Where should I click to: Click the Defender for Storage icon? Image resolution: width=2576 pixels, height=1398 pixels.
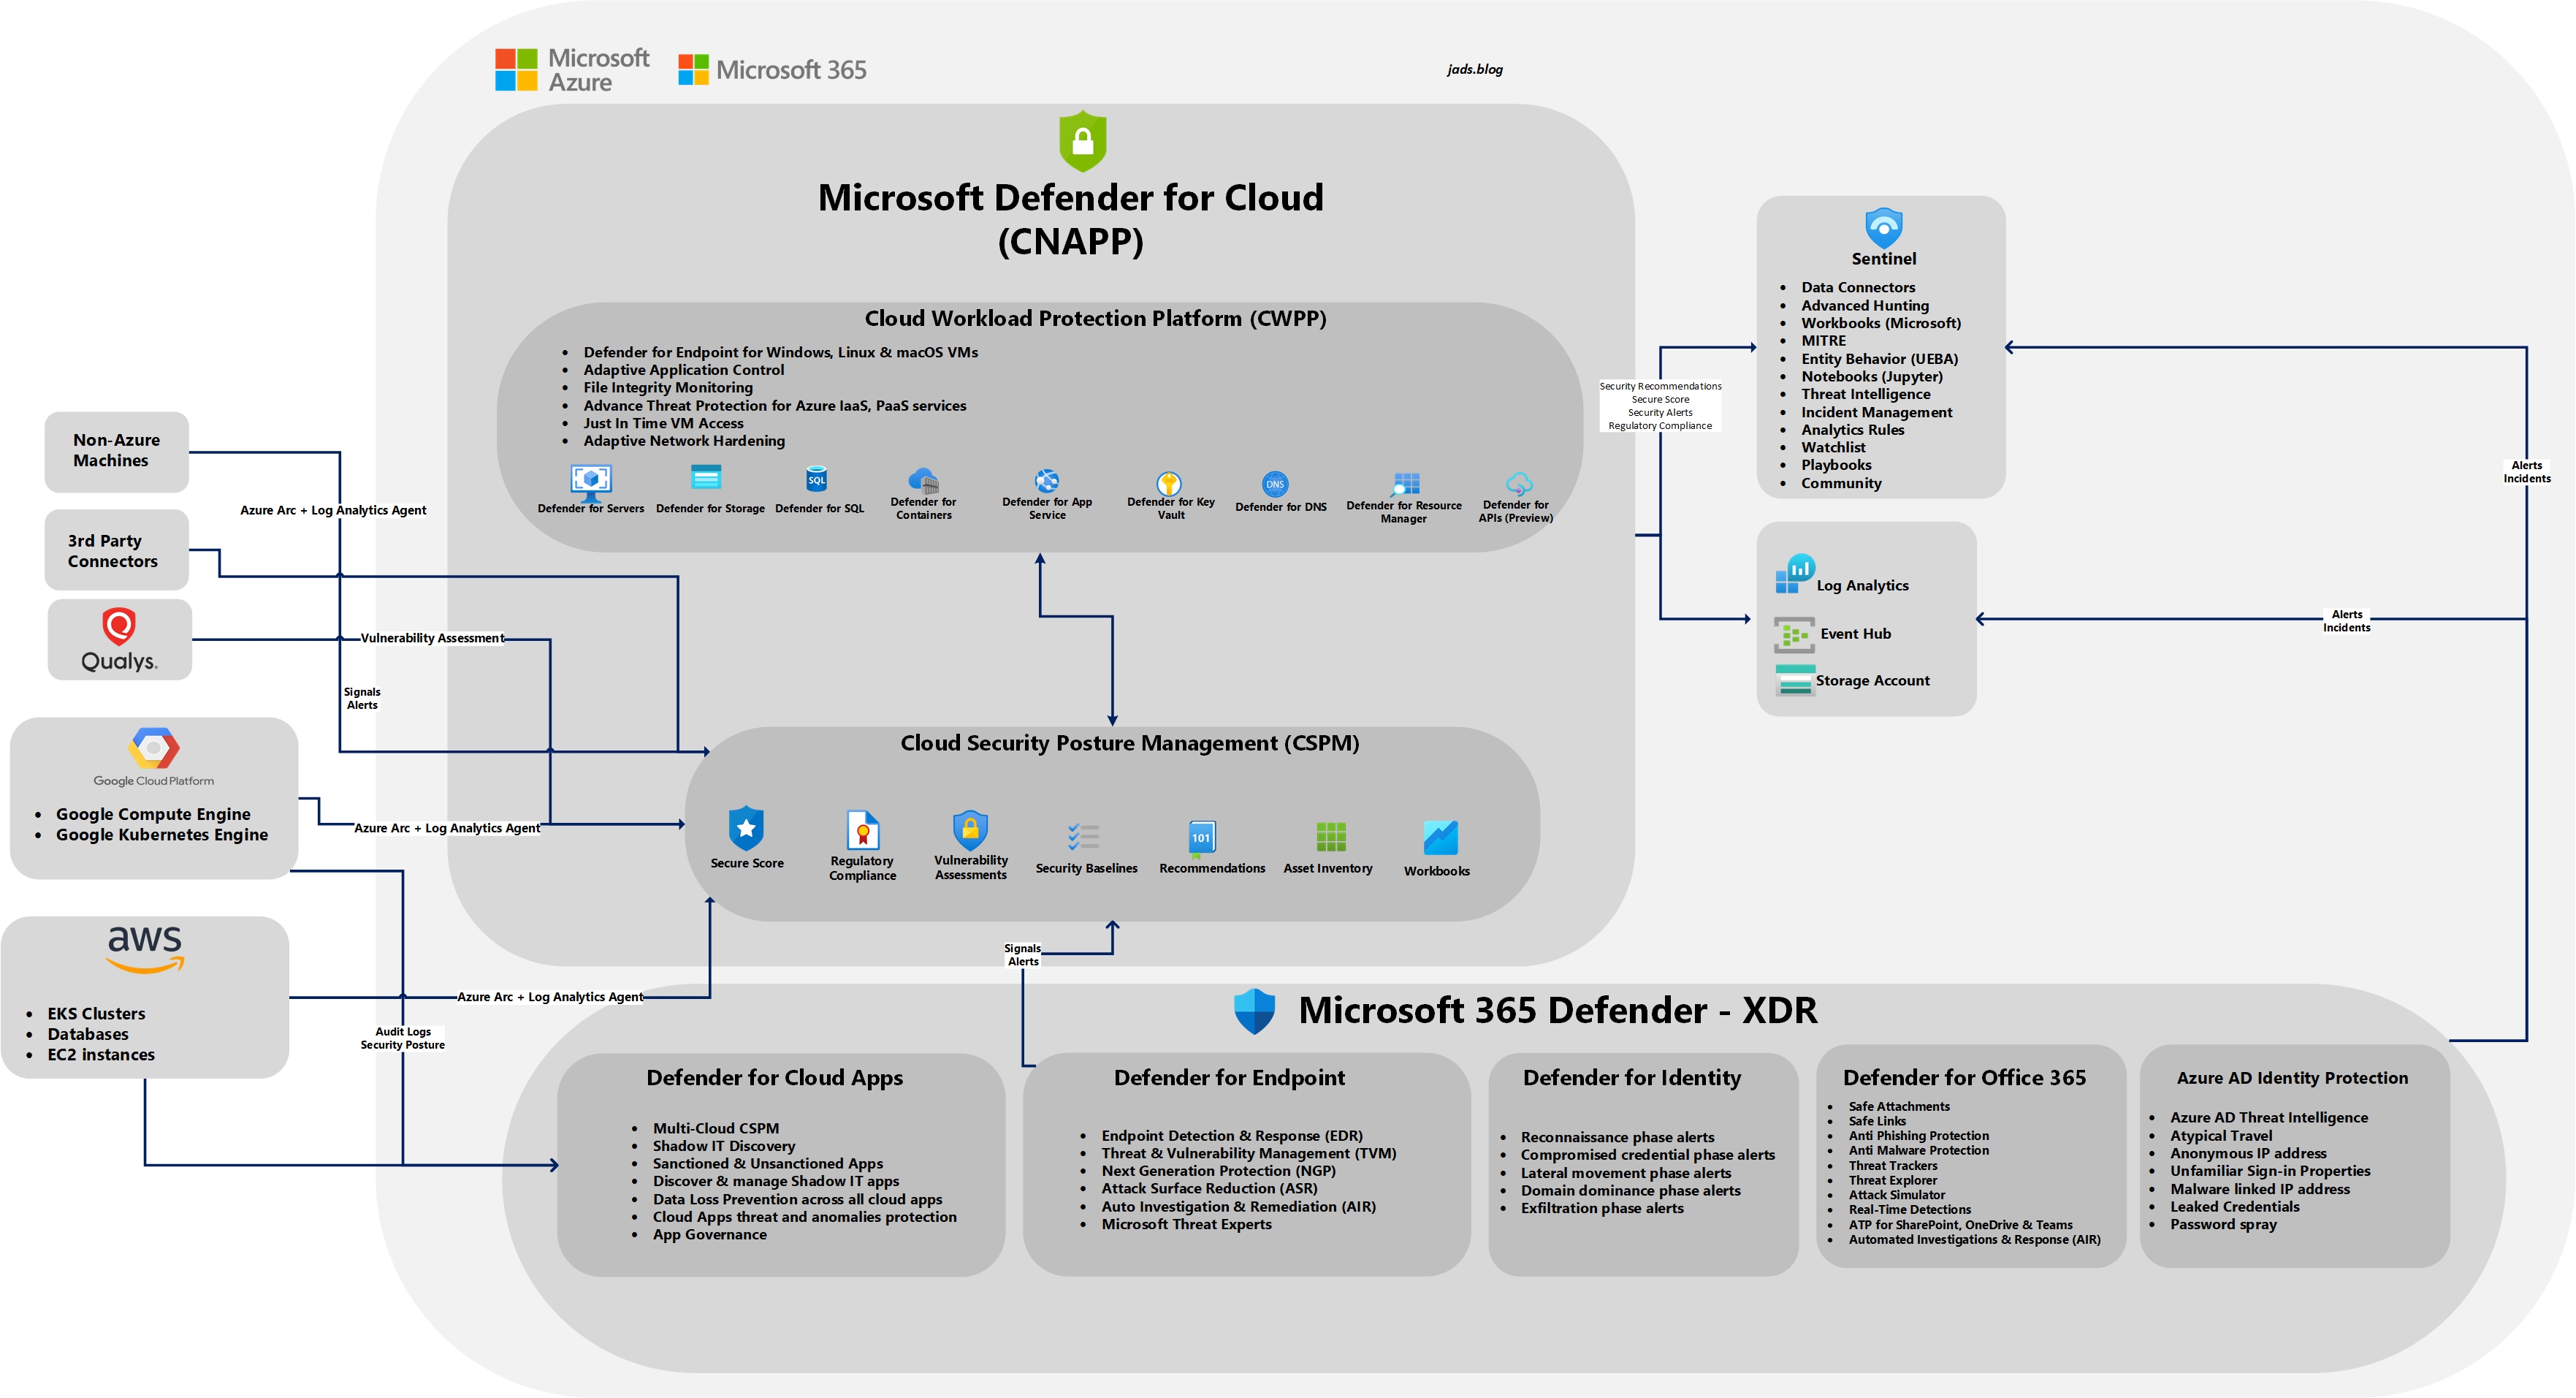pos(706,478)
